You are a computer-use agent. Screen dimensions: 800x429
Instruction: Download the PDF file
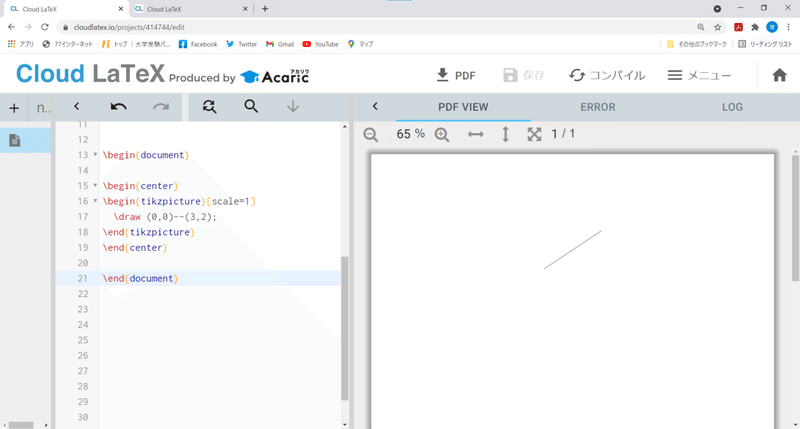click(x=456, y=75)
